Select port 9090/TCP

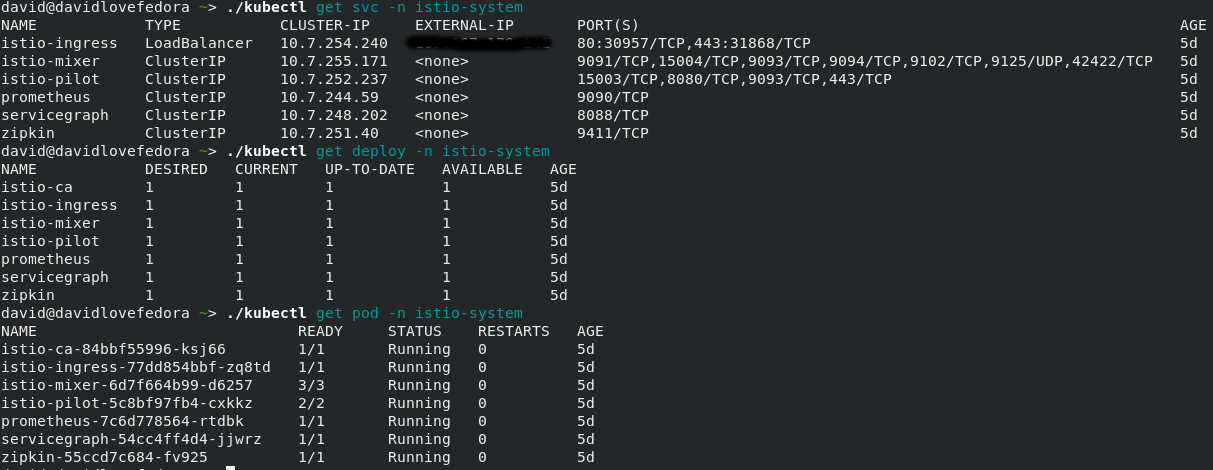point(613,97)
